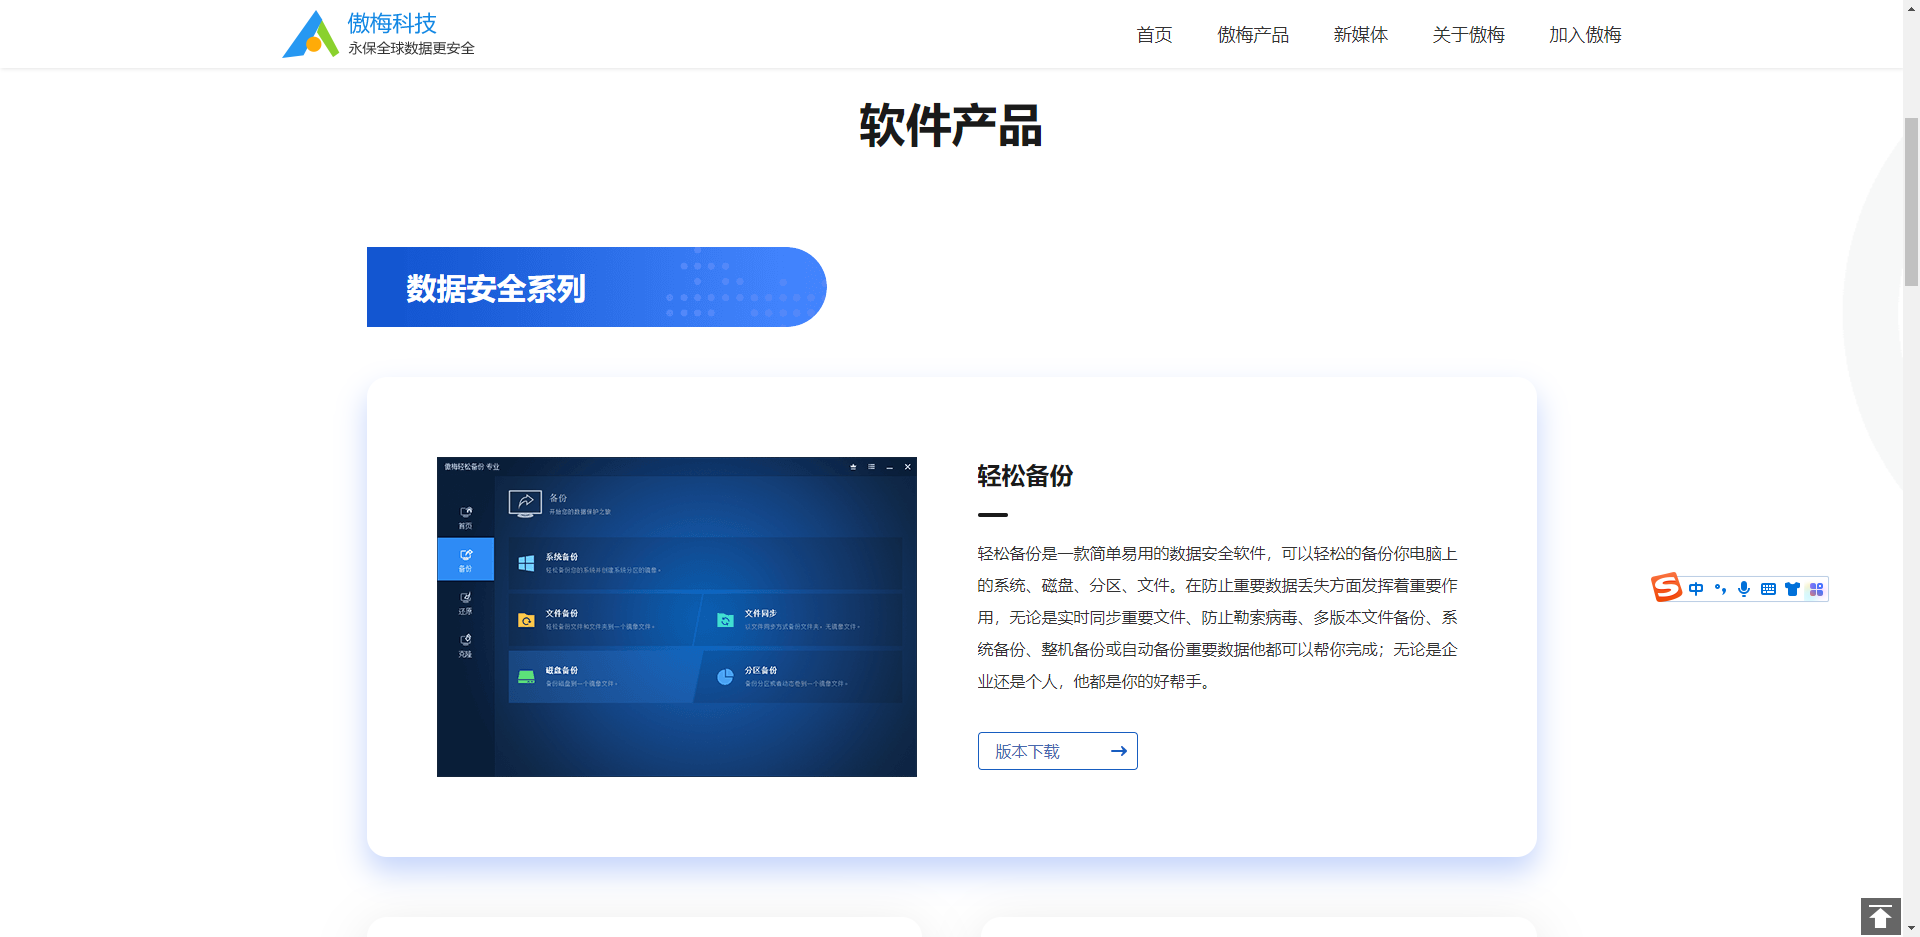Open the 轻松备份 product screenshot thumbnail
Screen dimensions: 1920x937
[677, 617]
